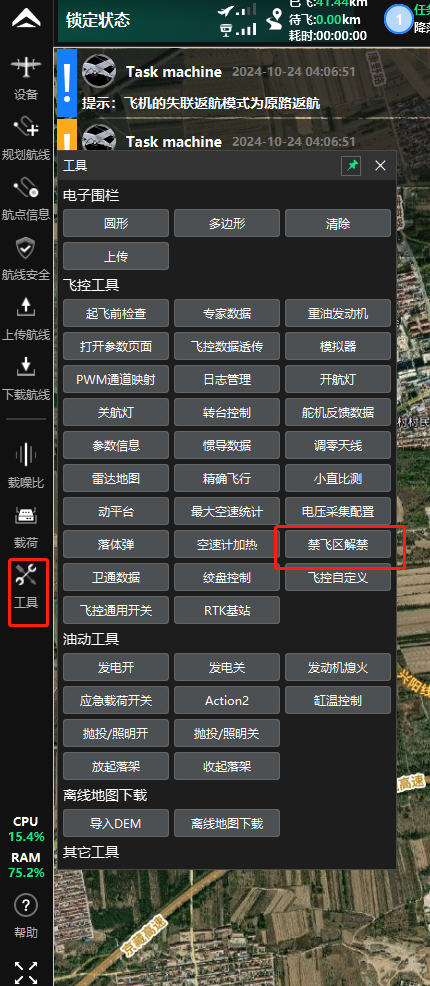Select 圆形 circular geofence button

[116, 223]
